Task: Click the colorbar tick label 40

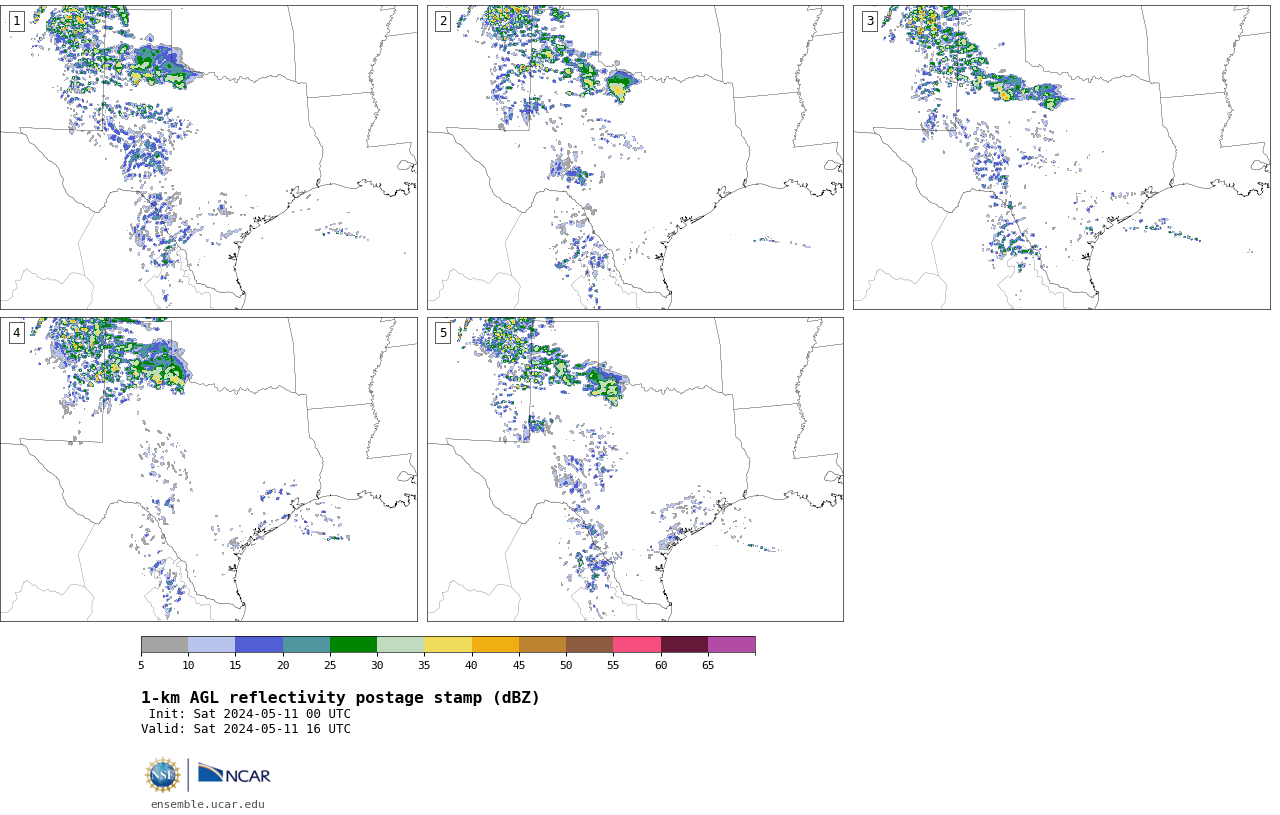Action: 471,665
